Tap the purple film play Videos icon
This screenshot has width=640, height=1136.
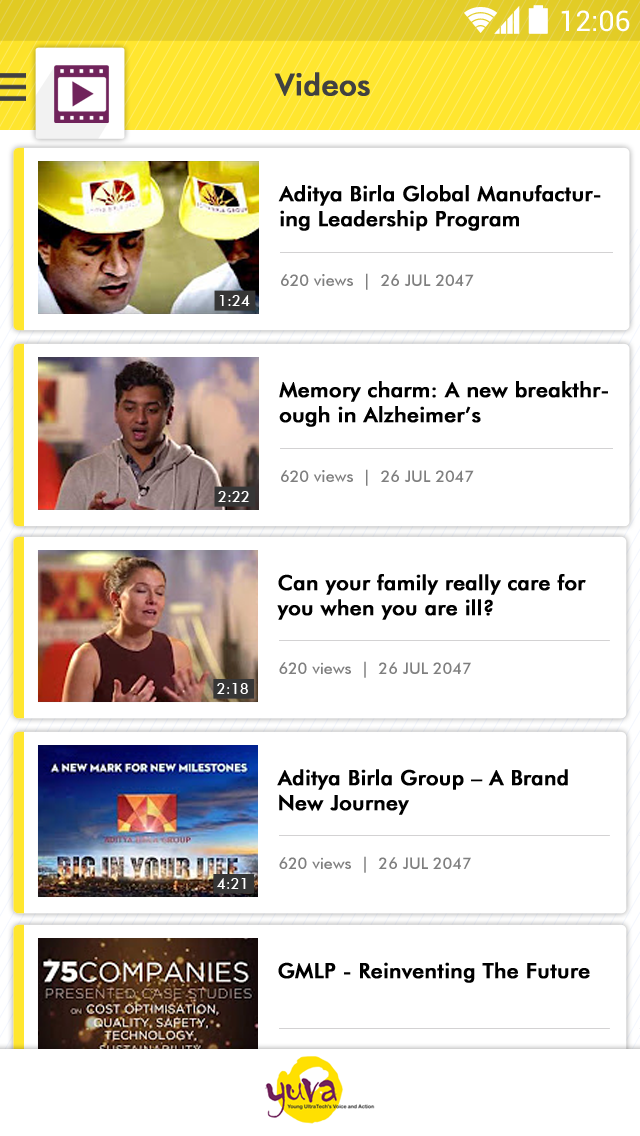(x=80, y=93)
